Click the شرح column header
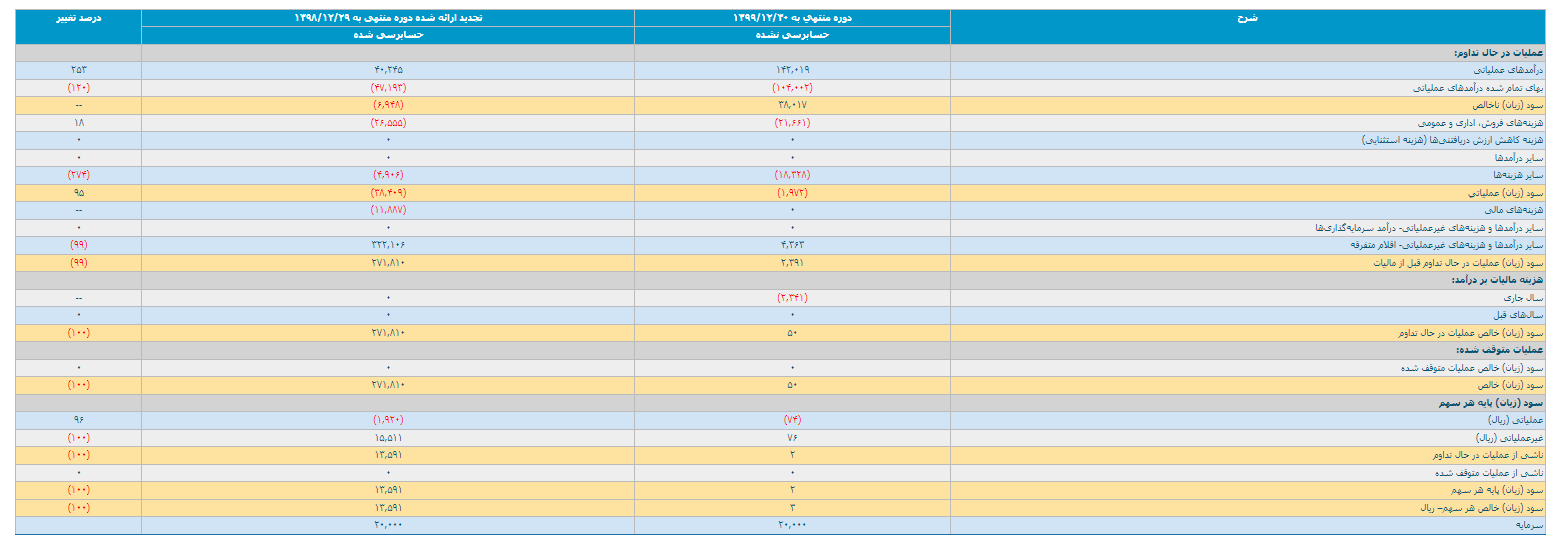 tap(1247, 18)
